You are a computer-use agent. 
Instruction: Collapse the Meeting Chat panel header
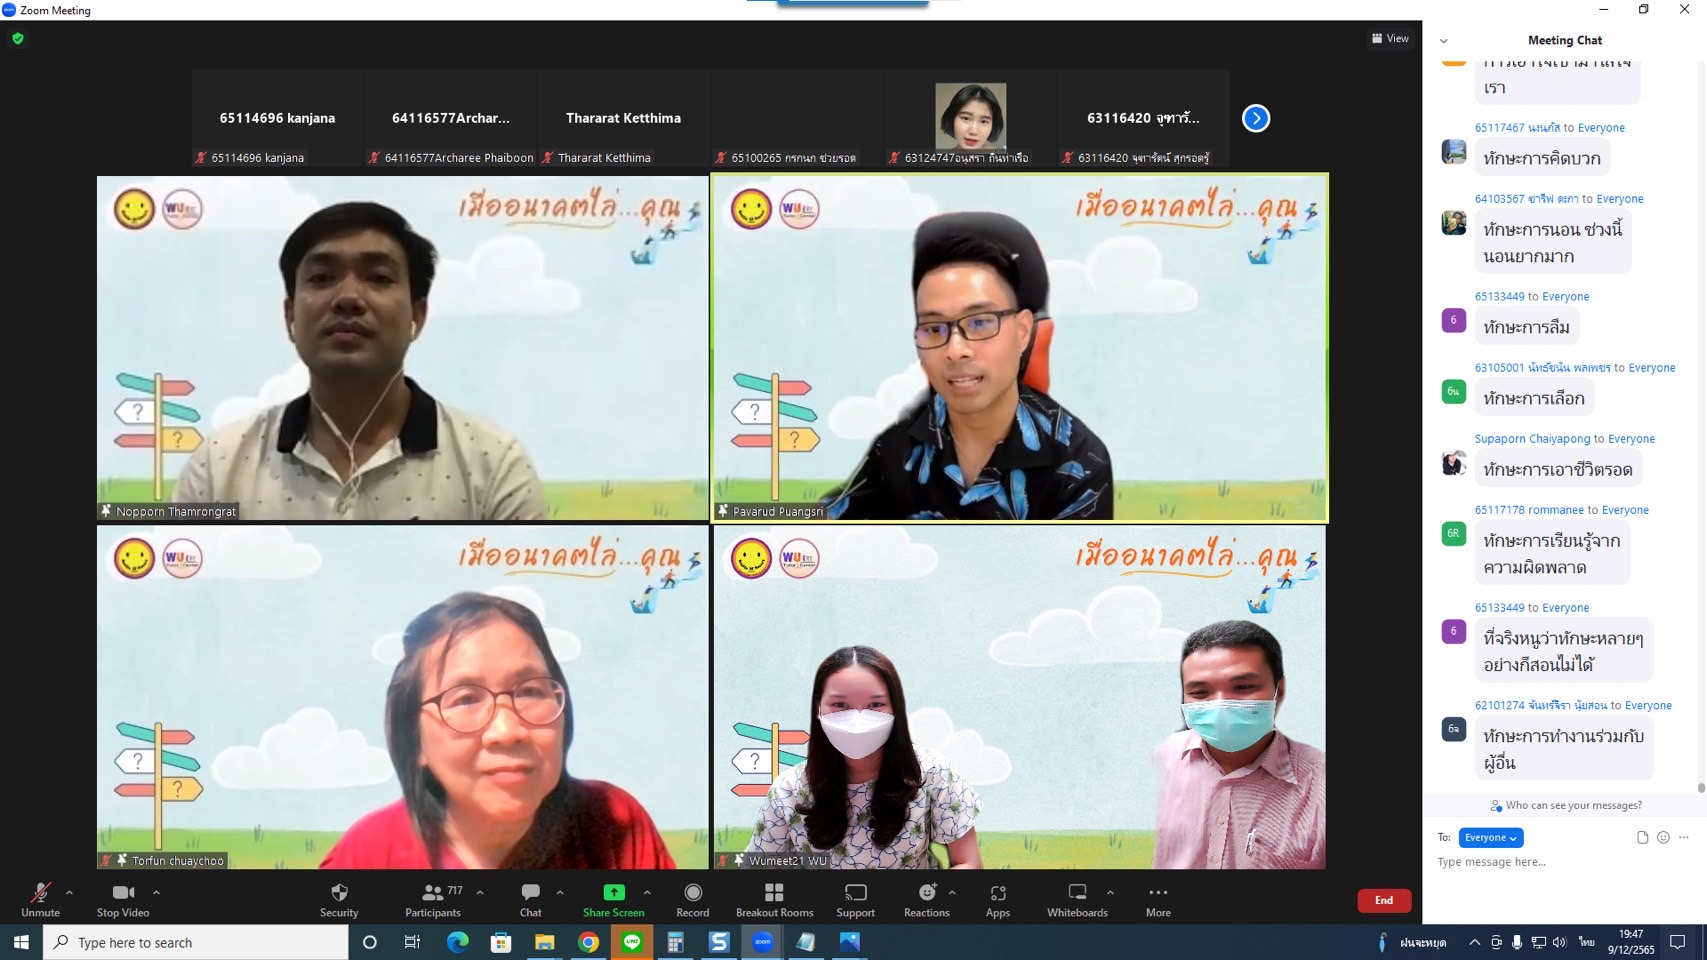tap(1443, 40)
